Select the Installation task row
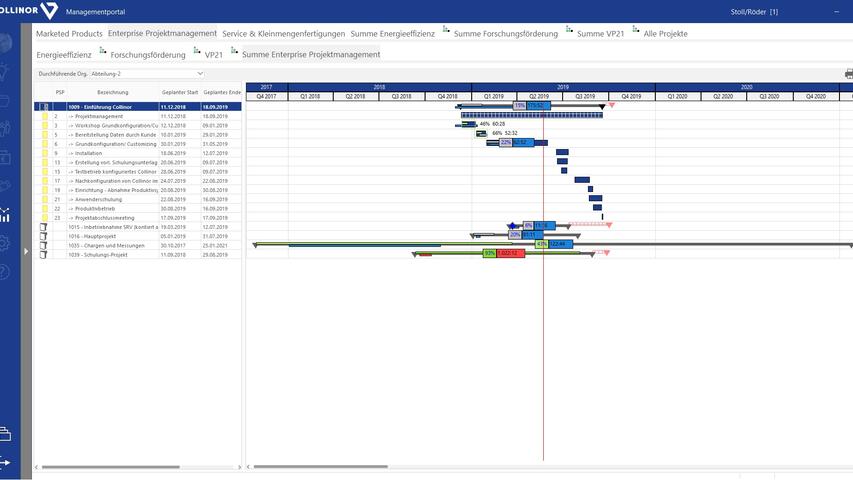The image size is (853, 480). [x=110, y=153]
